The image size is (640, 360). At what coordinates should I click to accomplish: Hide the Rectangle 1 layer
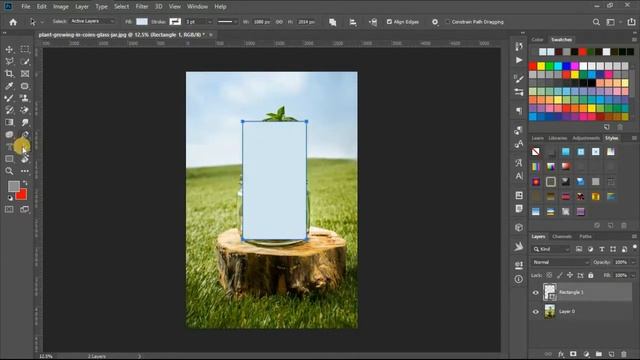(536, 293)
